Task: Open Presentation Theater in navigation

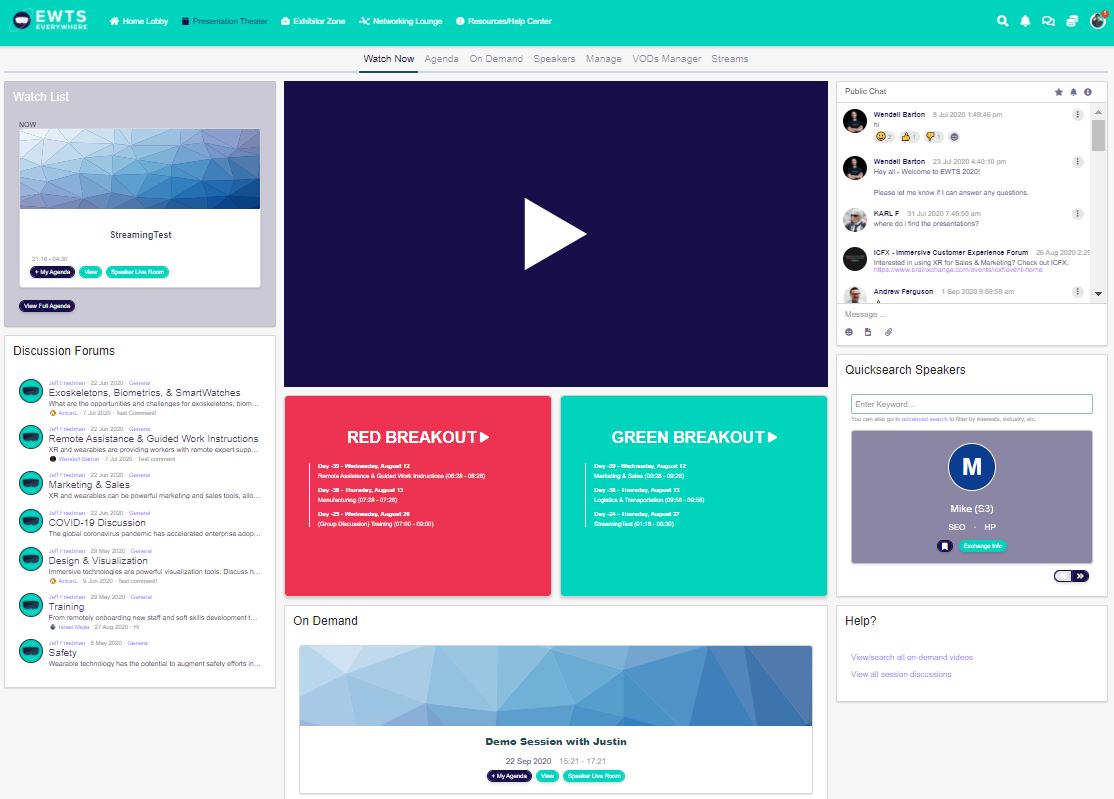Action: tap(225, 21)
